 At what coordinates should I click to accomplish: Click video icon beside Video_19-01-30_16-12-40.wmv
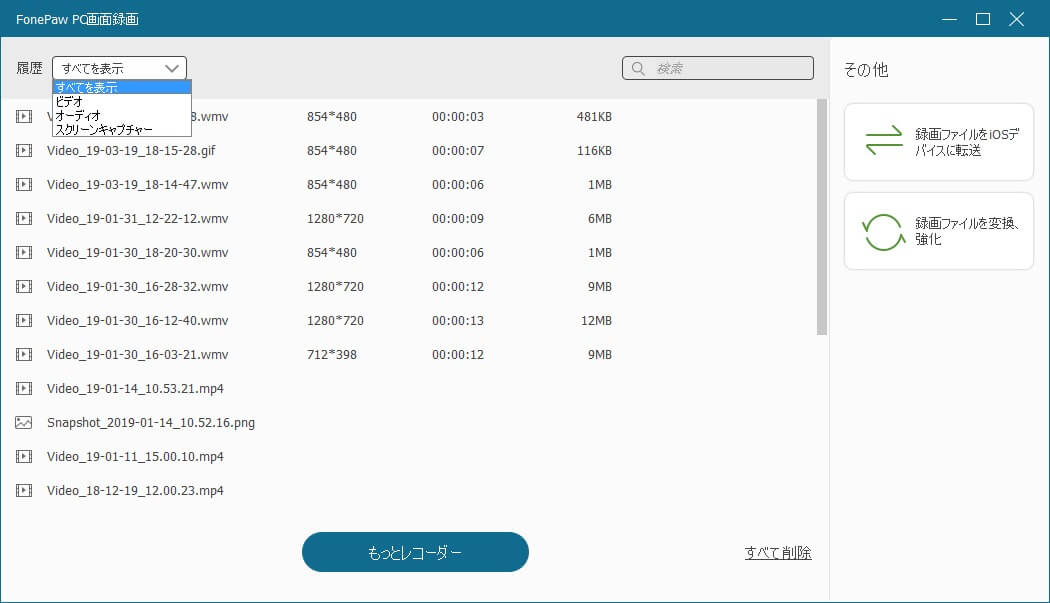click(24, 320)
